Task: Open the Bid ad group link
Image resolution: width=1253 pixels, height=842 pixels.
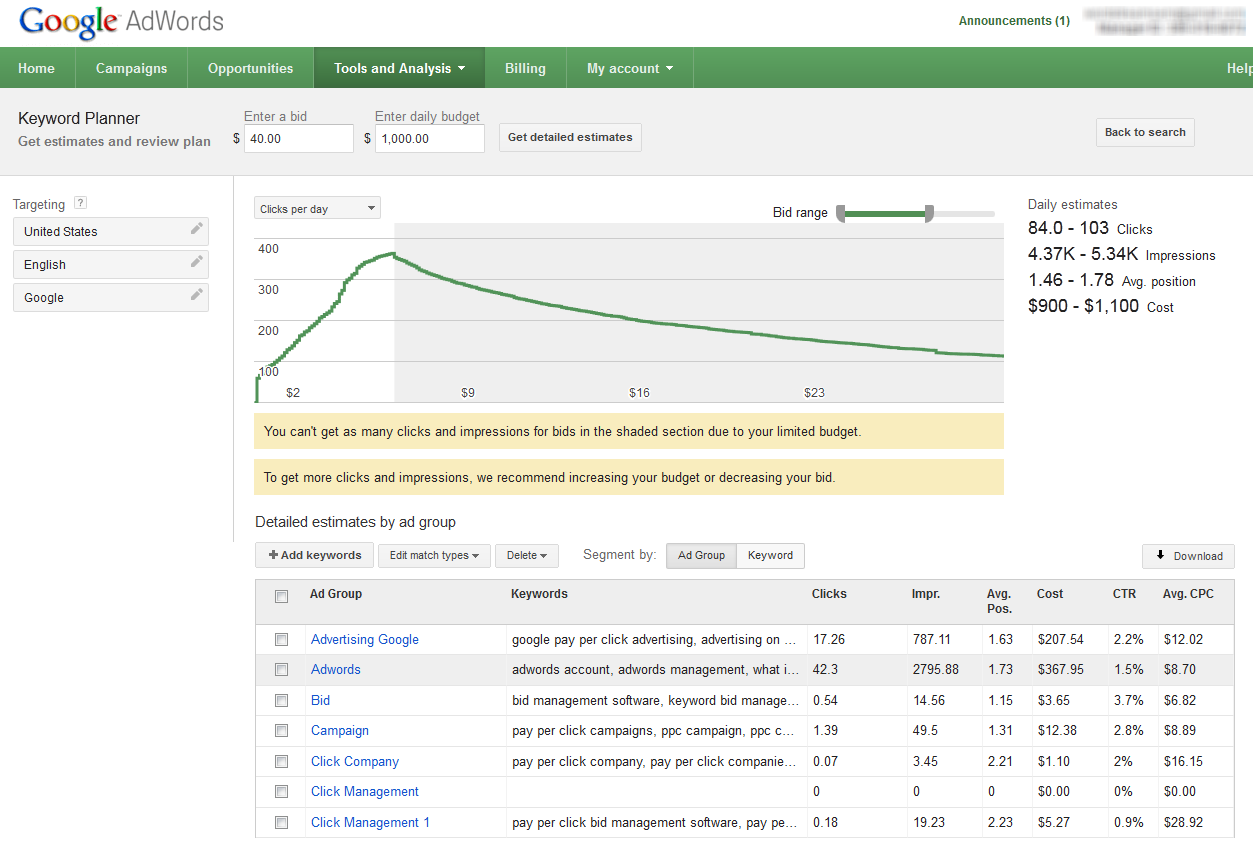Action: [320, 700]
